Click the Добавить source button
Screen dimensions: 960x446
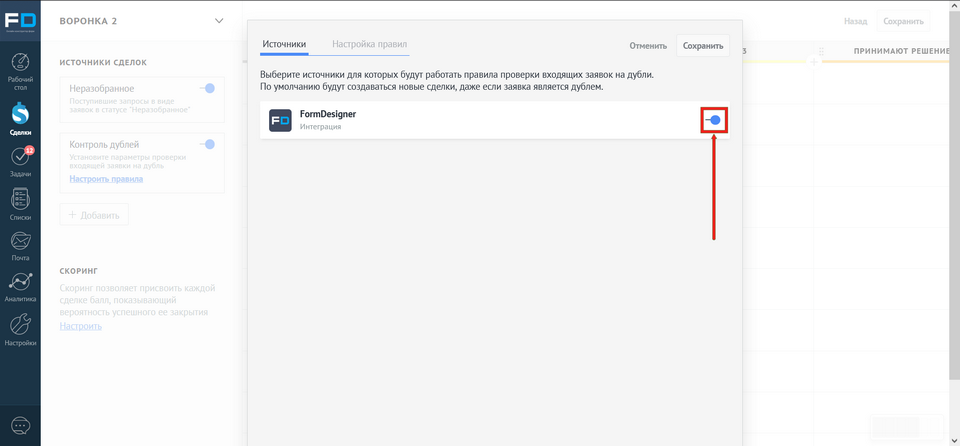pos(94,214)
